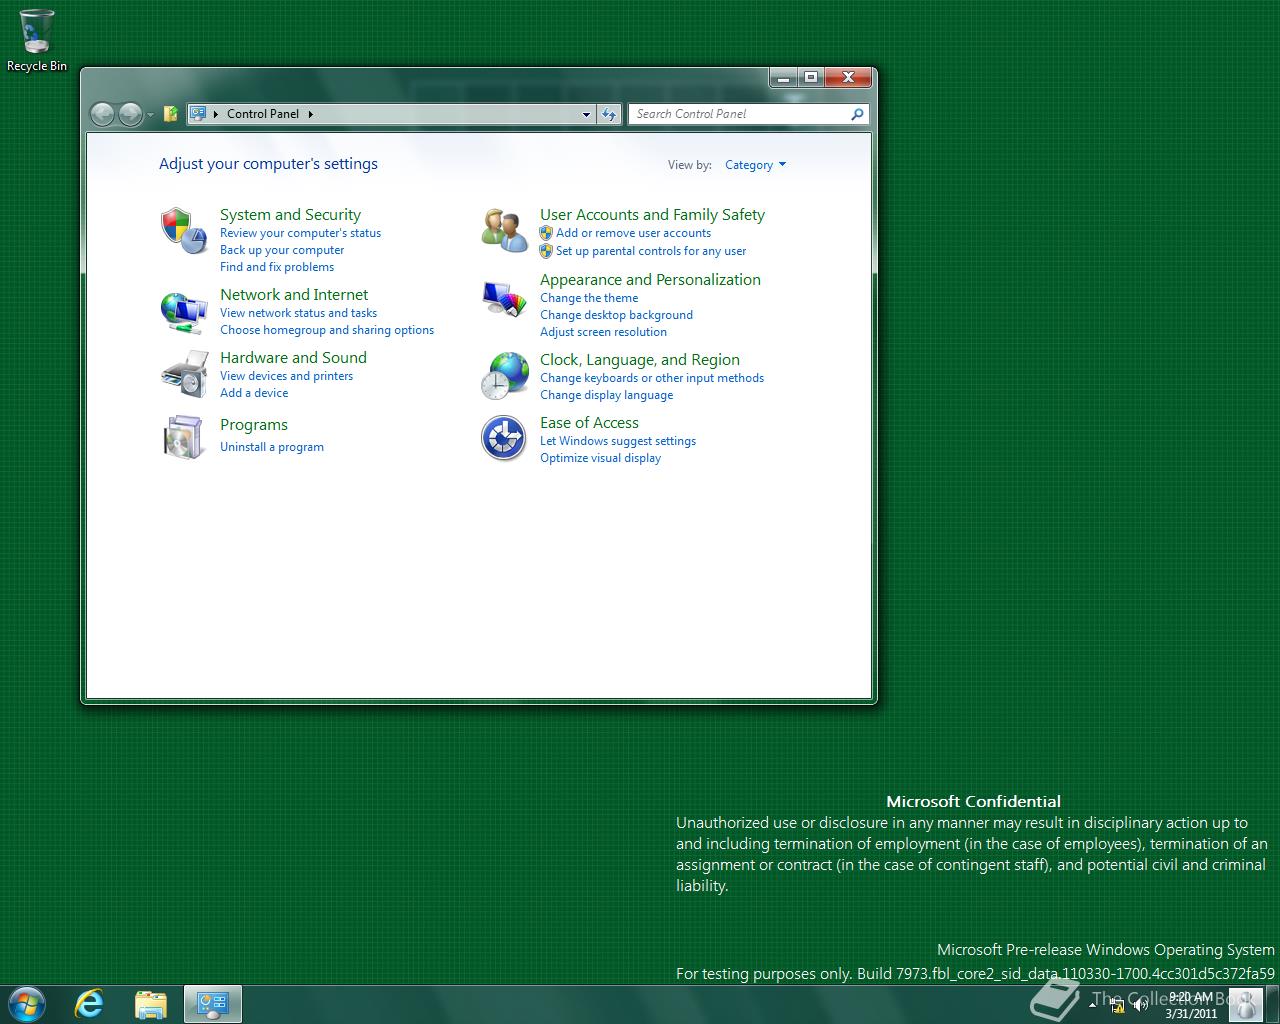
Task: Click Change display language
Action: (606, 395)
